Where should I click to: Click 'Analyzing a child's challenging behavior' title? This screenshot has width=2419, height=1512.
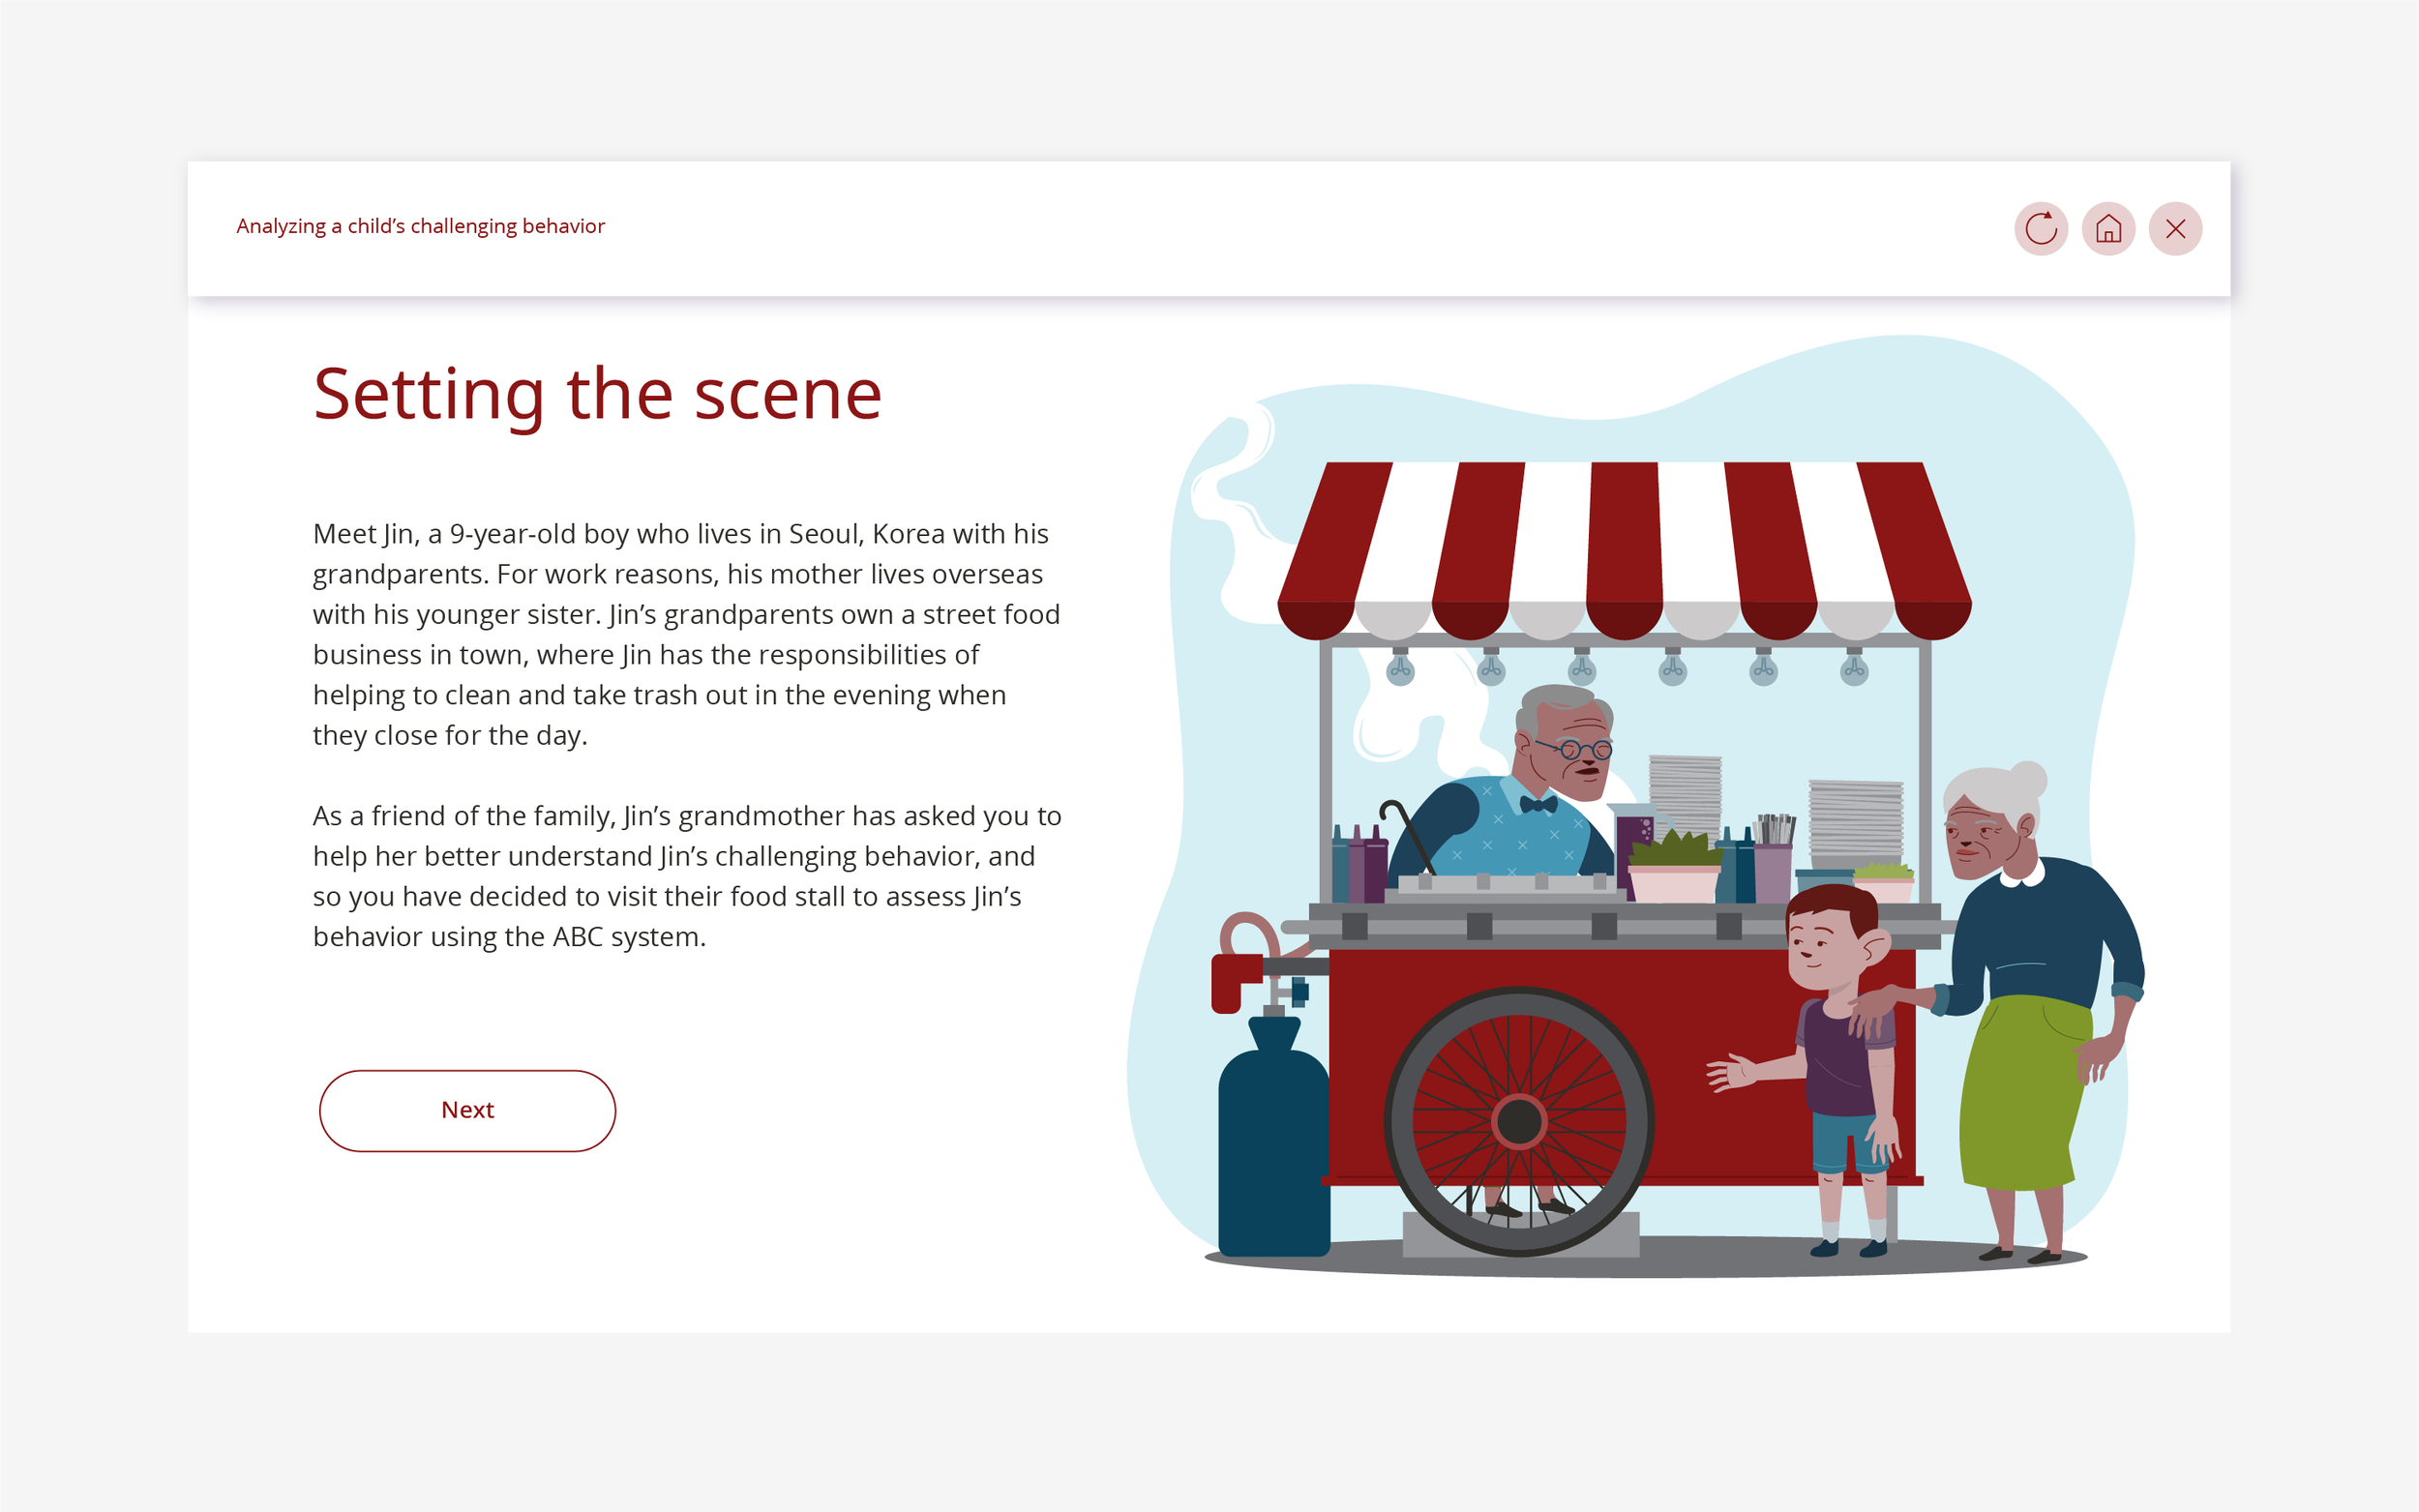click(x=420, y=226)
